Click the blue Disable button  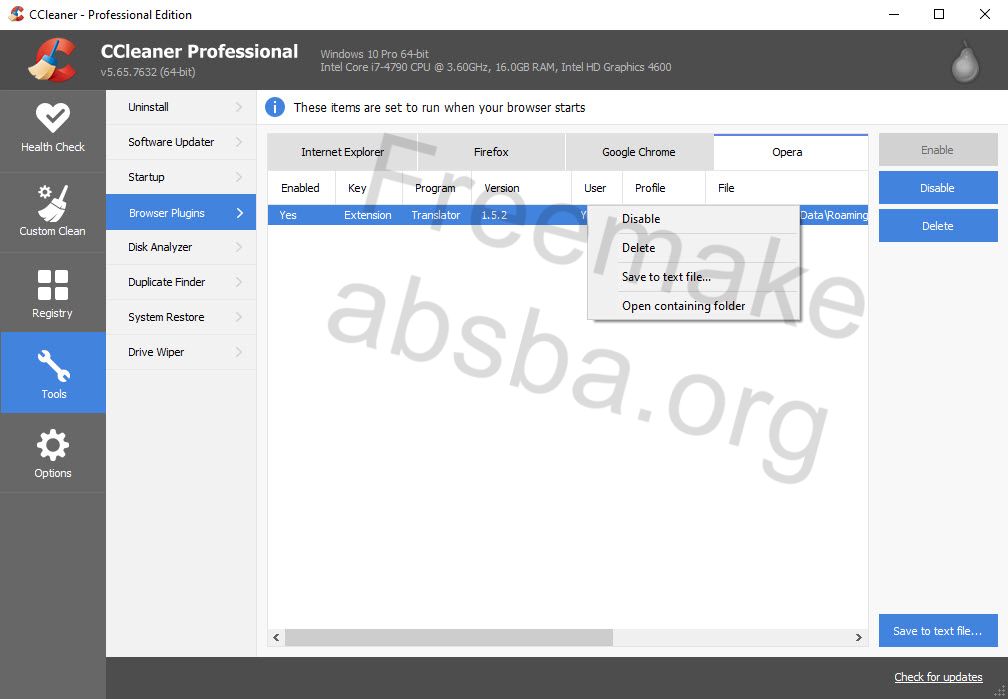(938, 188)
